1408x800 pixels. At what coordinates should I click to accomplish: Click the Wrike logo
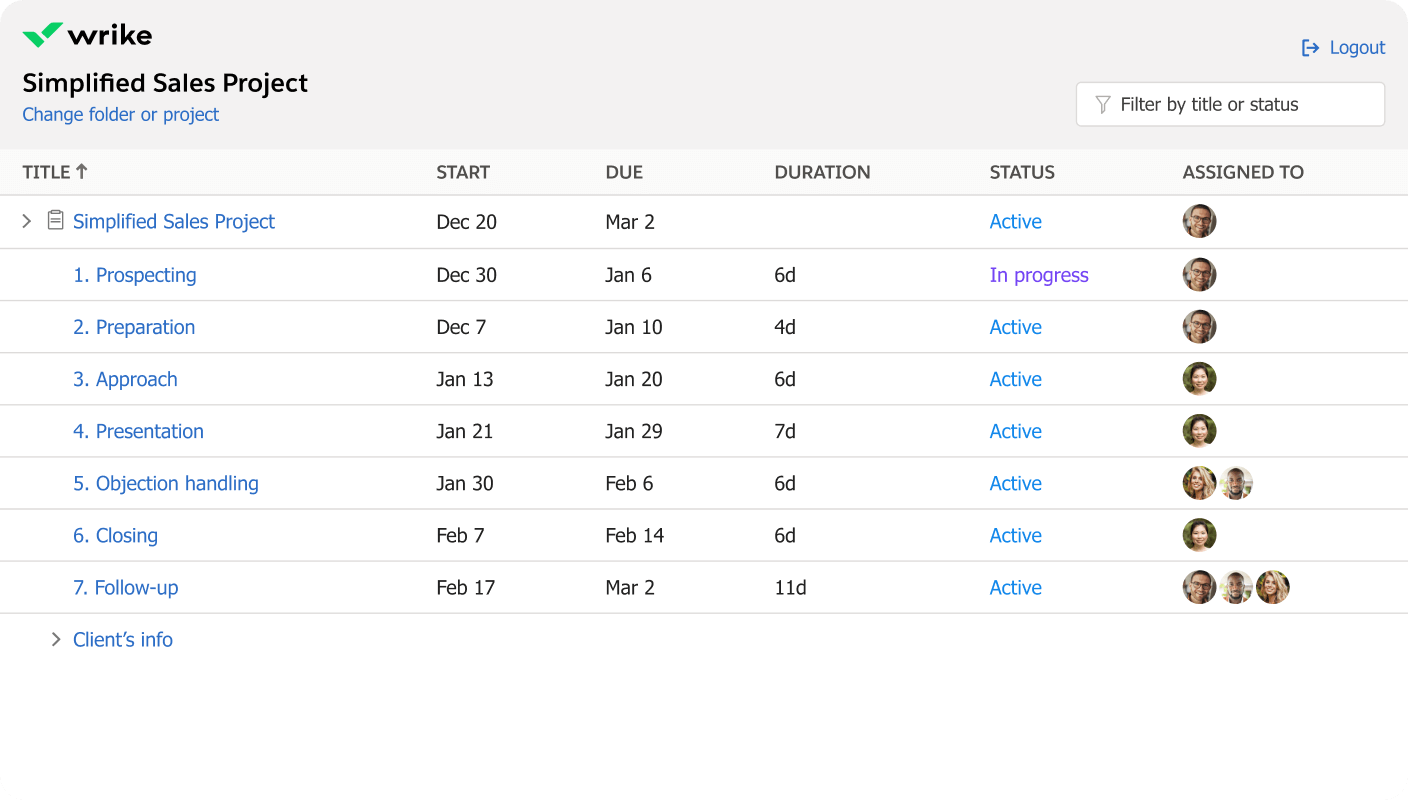(x=87, y=36)
